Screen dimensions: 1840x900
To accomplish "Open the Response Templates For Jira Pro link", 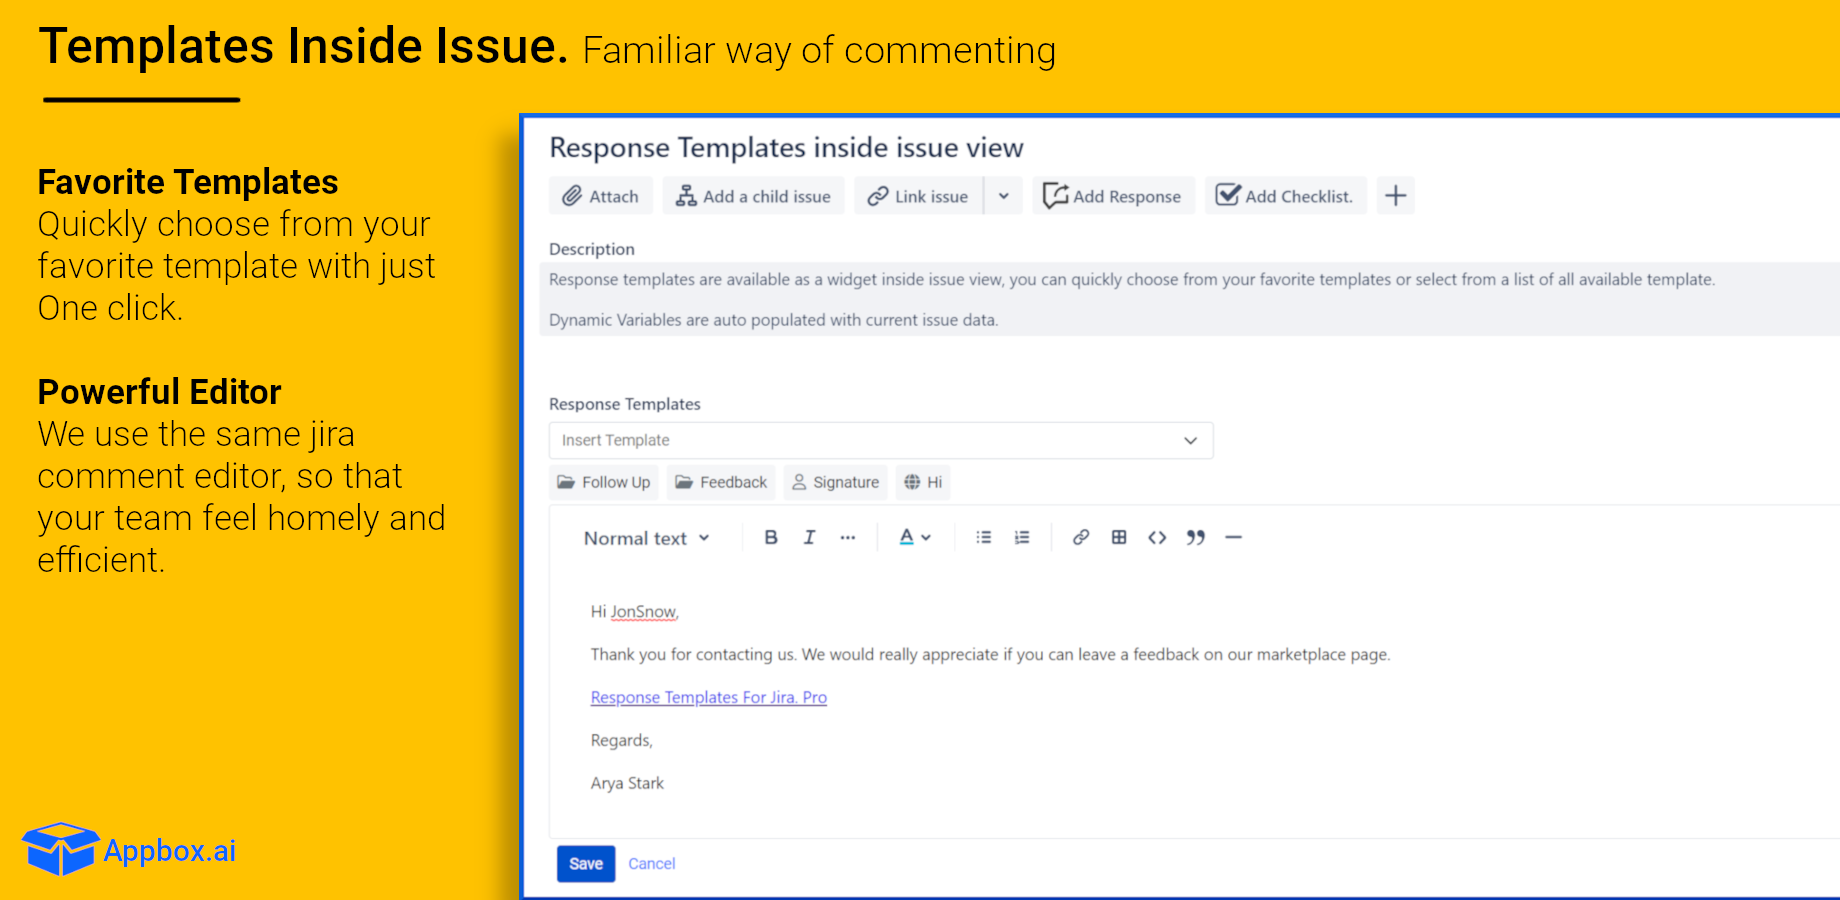I will [708, 697].
